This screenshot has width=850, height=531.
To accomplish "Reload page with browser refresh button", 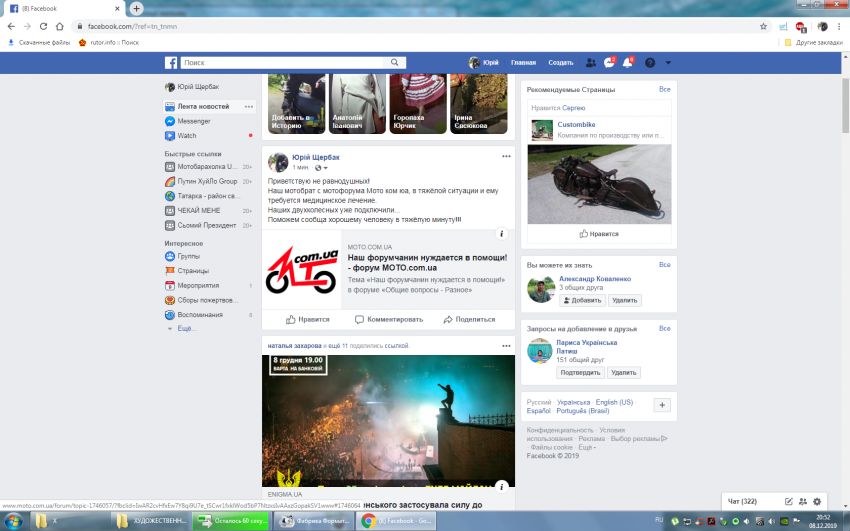I will coord(43,26).
